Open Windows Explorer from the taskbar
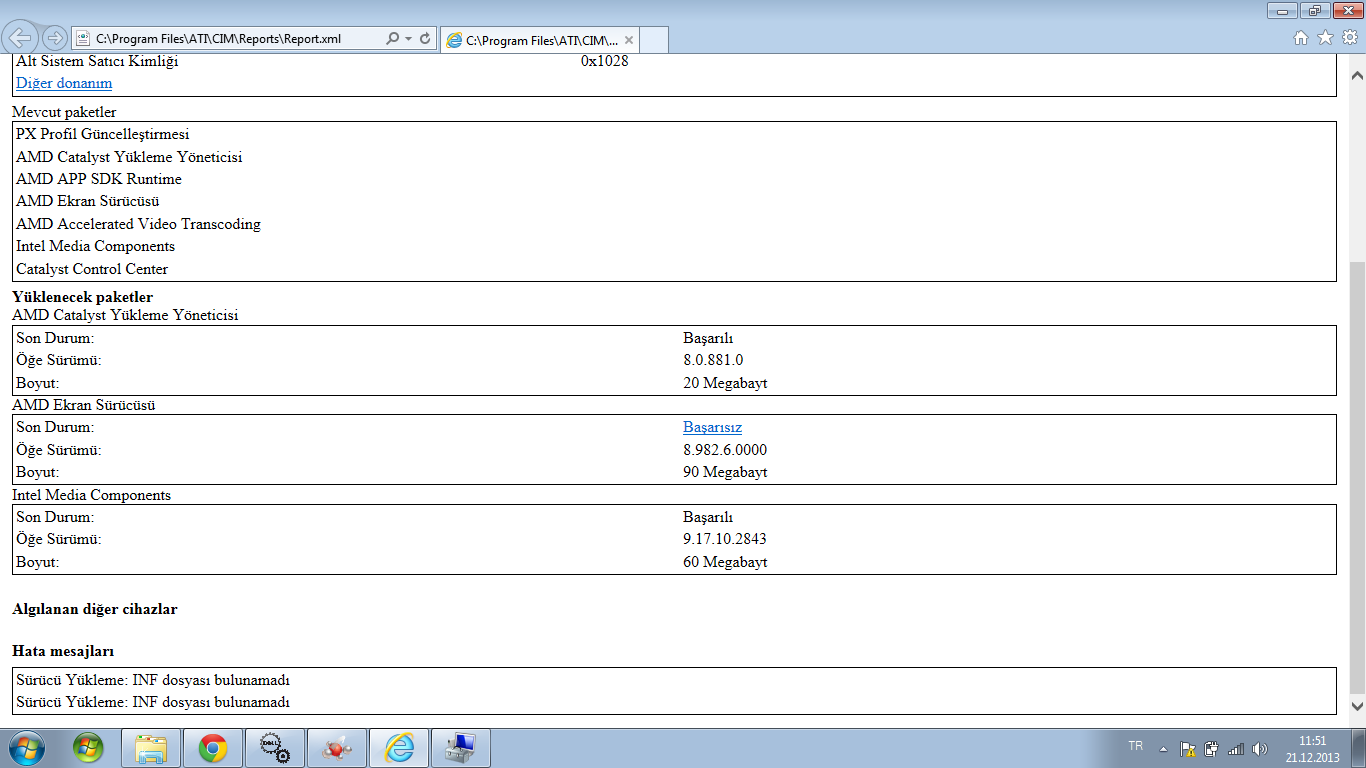The width and height of the screenshot is (1366, 768). pos(151,748)
